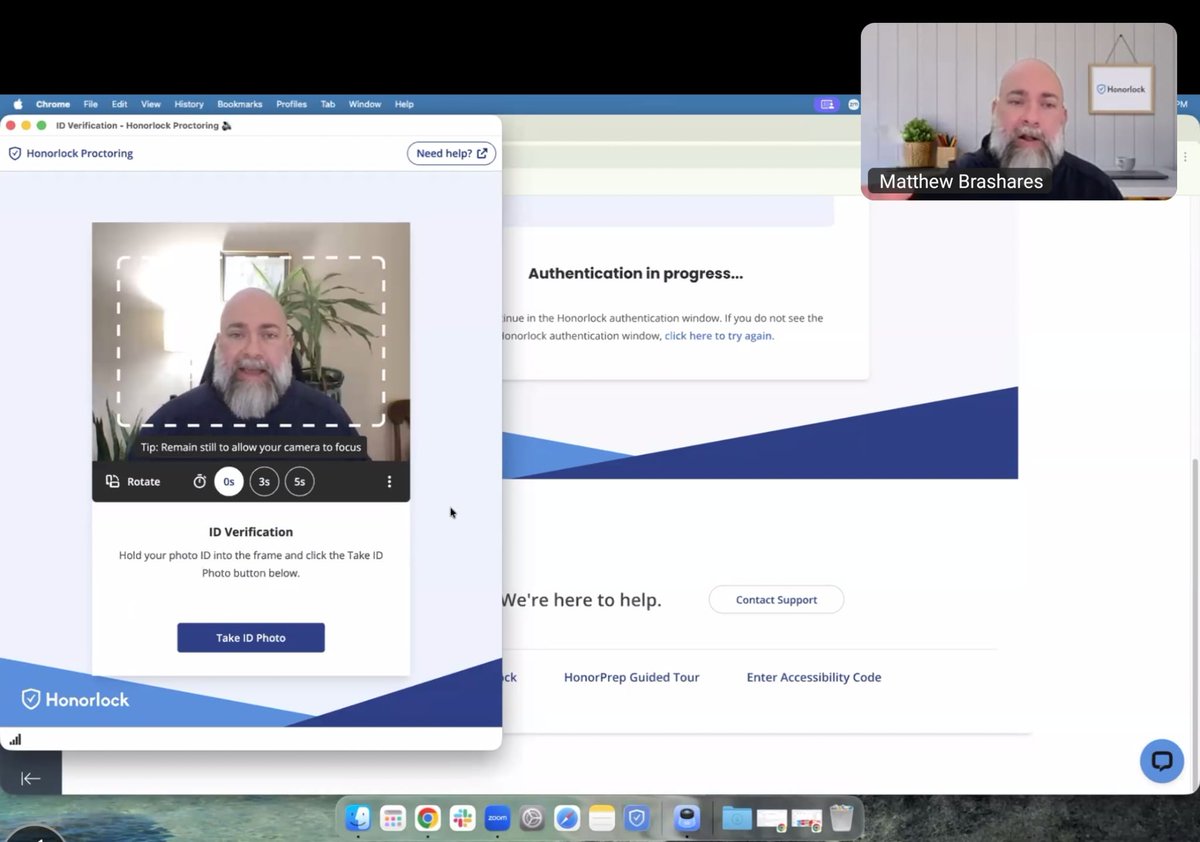Screen dimensions: 1200x842
Task: Open the Tab menu
Action: coord(328,104)
